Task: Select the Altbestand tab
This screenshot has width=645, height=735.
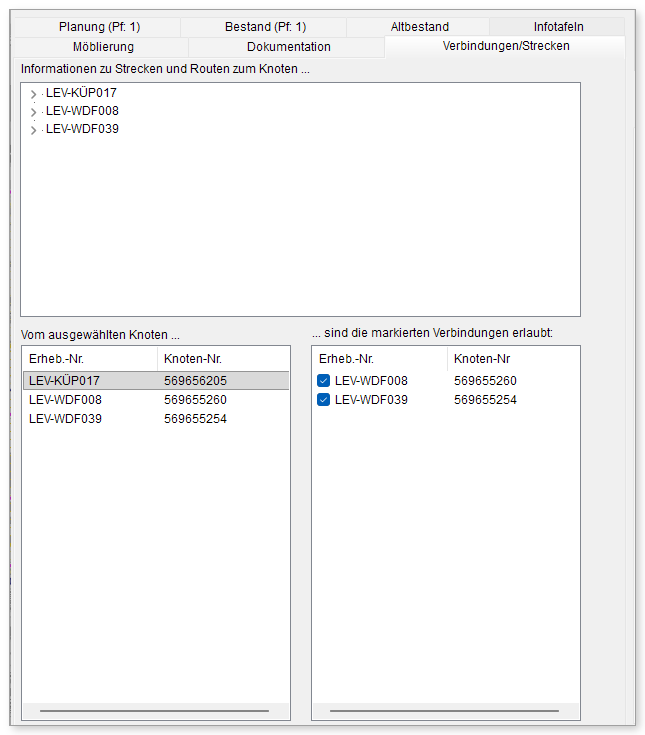Action: click(x=419, y=27)
